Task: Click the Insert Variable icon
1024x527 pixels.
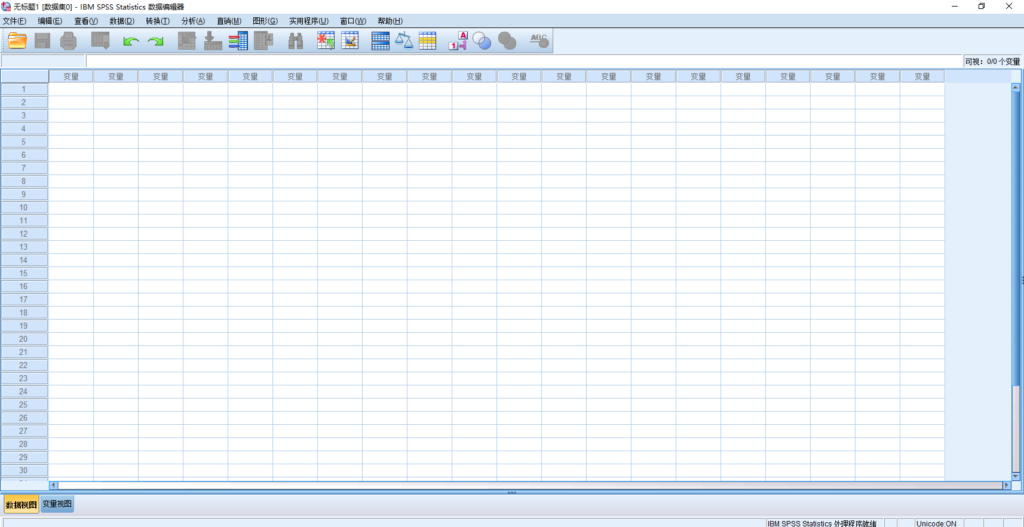Action: pos(350,41)
